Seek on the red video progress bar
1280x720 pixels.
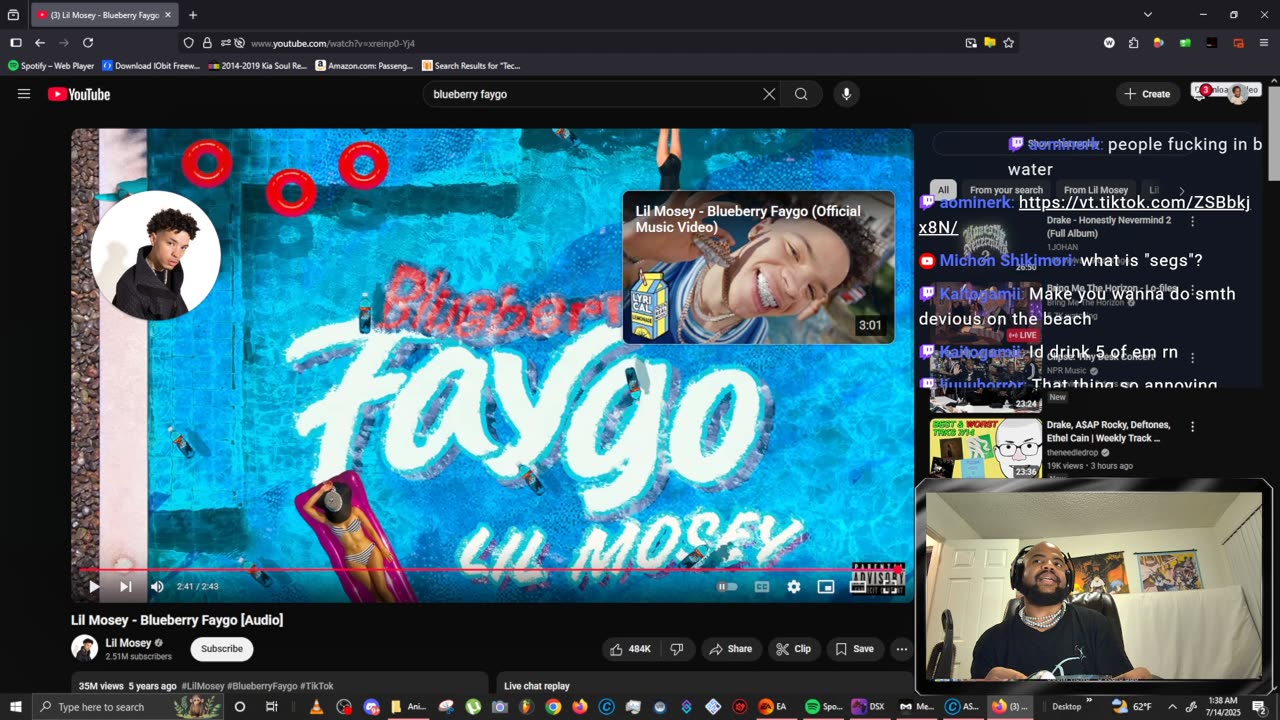point(492,569)
